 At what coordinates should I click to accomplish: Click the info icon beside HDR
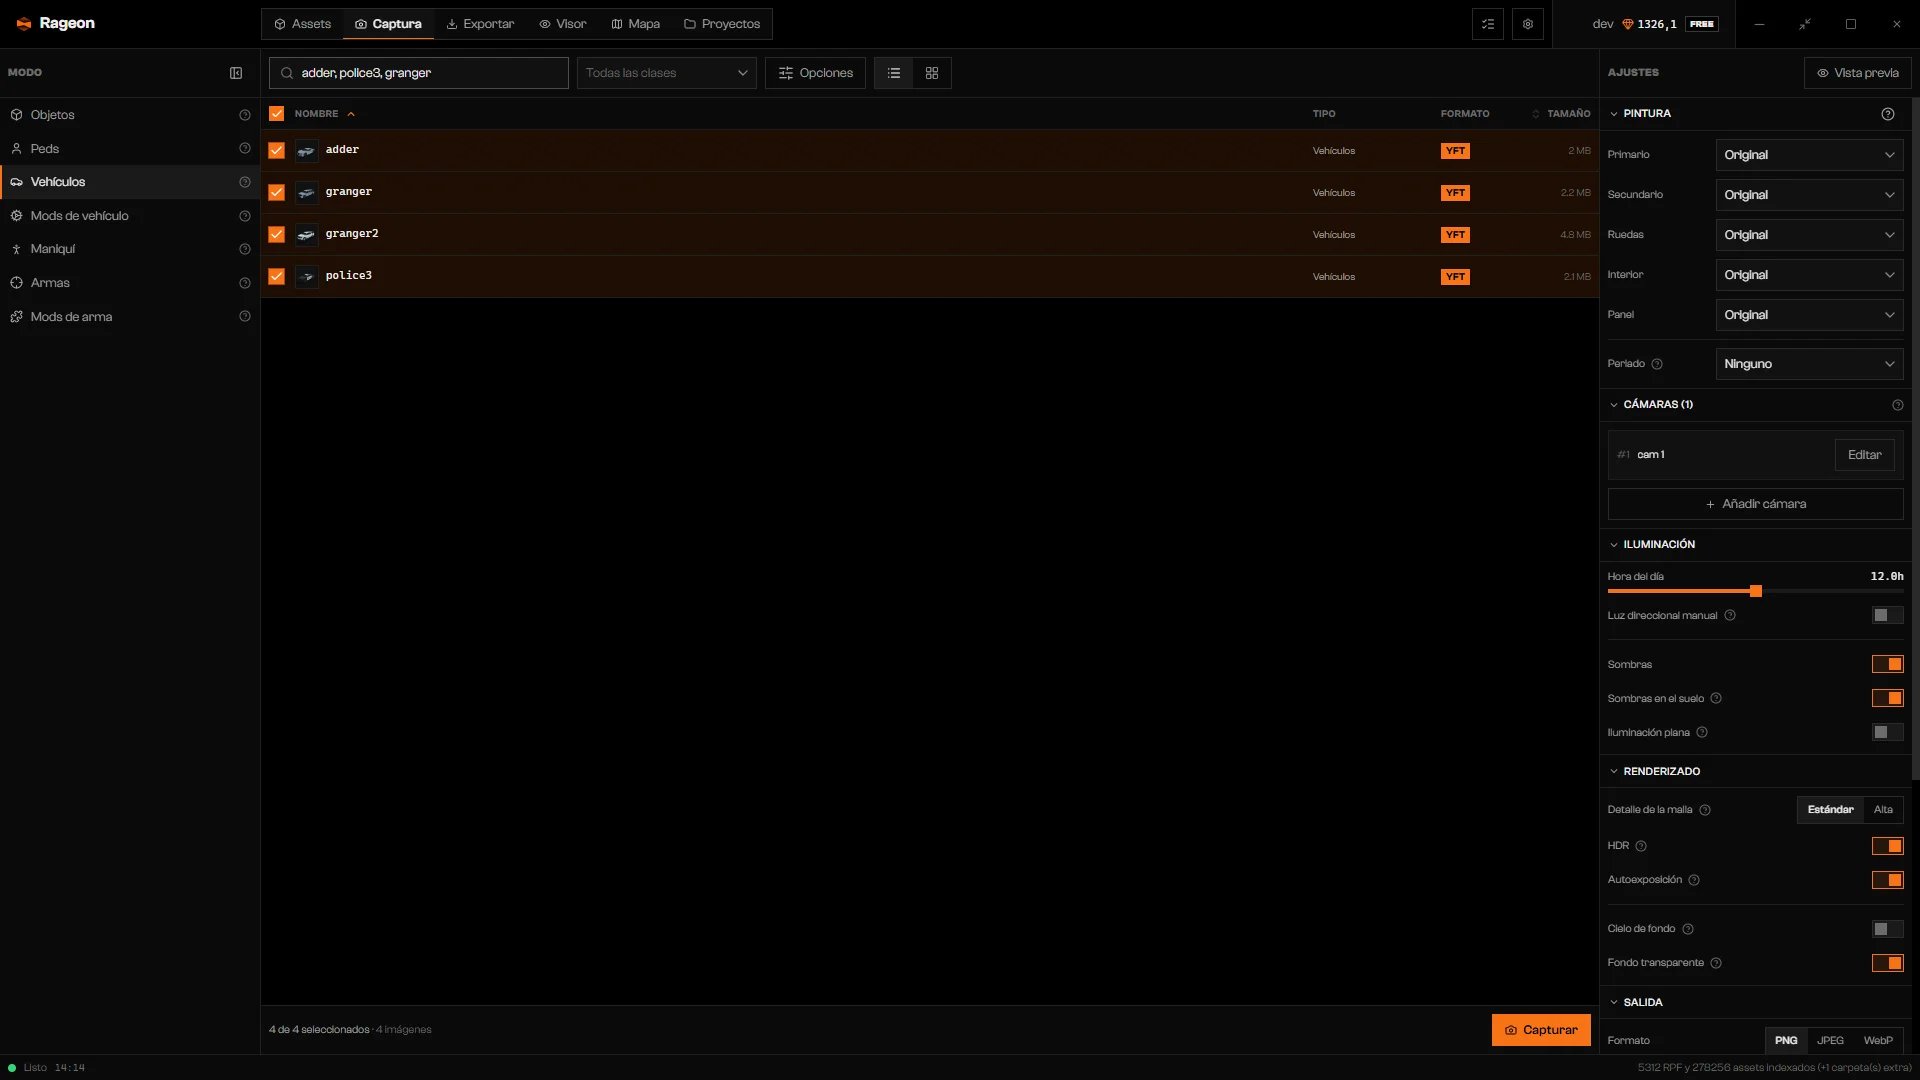tap(1641, 846)
